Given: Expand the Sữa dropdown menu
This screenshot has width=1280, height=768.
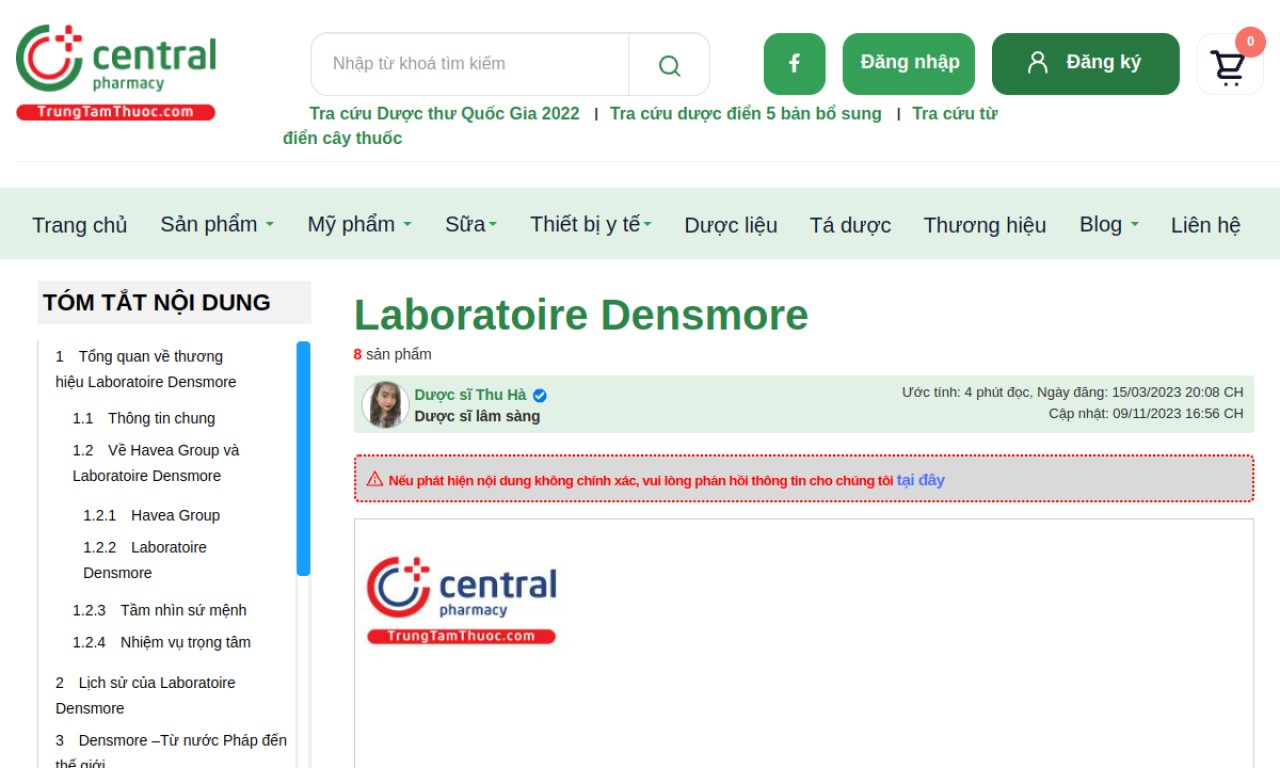Looking at the screenshot, I should (471, 224).
